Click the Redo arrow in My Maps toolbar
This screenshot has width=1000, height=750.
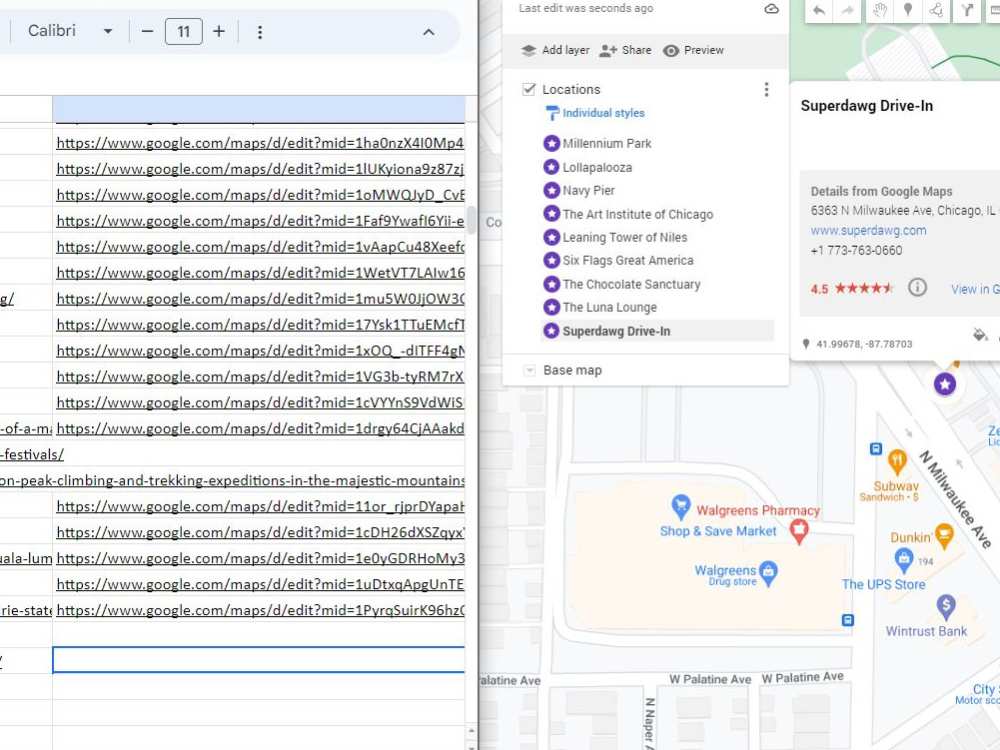[848, 10]
